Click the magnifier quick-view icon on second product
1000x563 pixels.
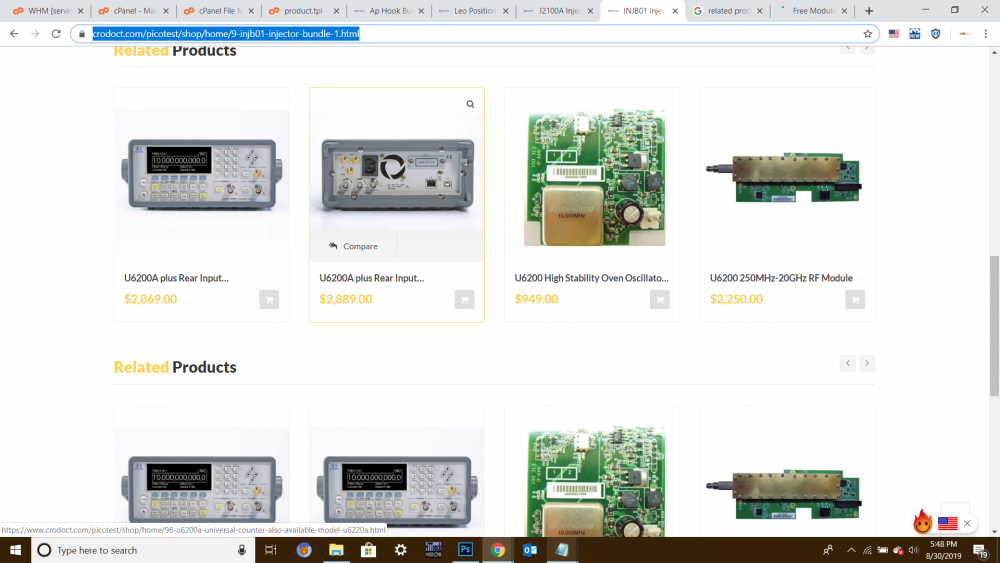pyautogui.click(x=470, y=104)
